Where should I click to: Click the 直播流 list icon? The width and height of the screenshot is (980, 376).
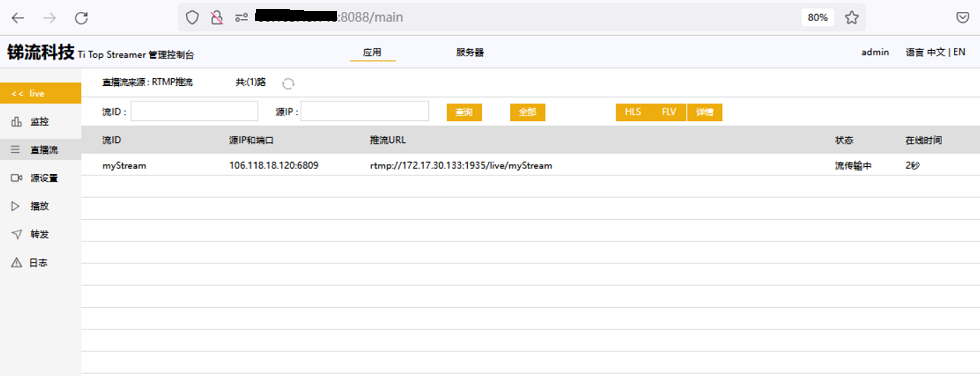pos(16,150)
